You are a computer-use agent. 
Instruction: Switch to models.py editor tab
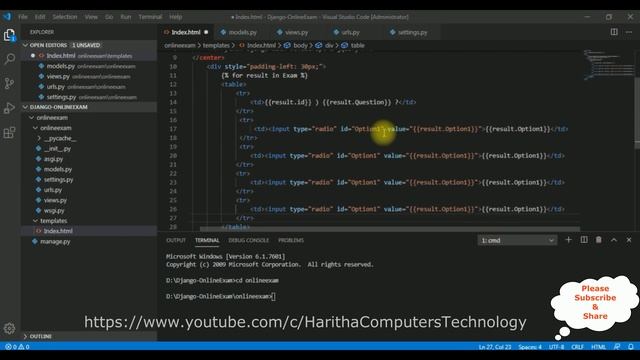242,32
